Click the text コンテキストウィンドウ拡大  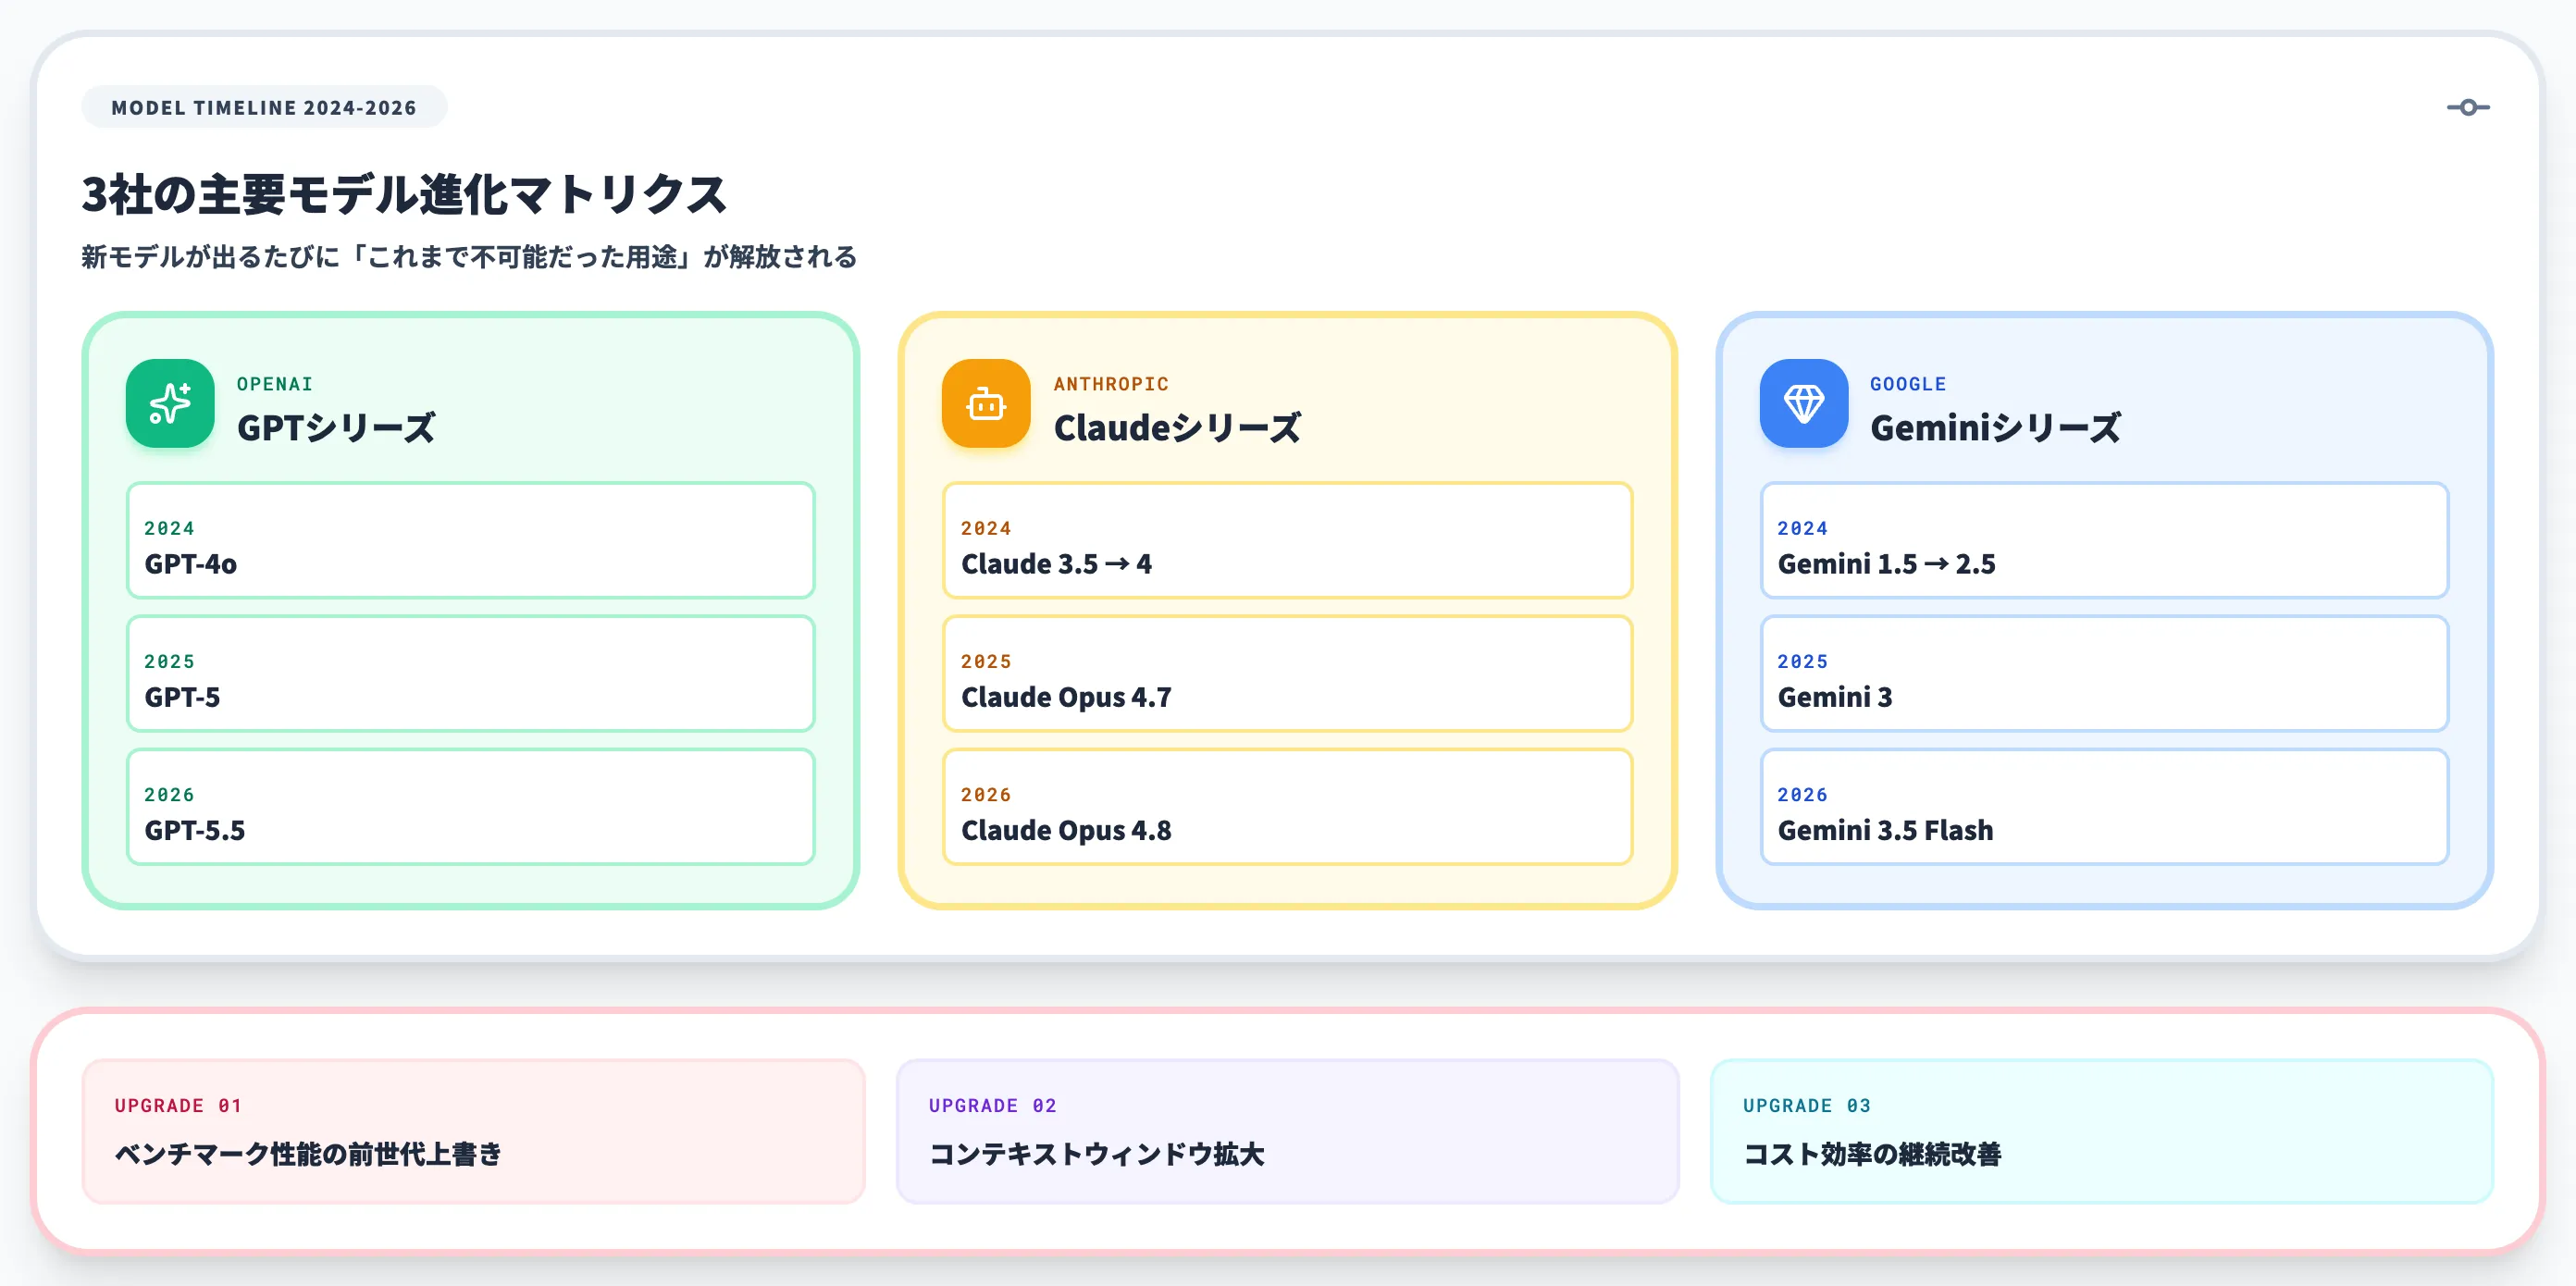click(x=1097, y=1154)
